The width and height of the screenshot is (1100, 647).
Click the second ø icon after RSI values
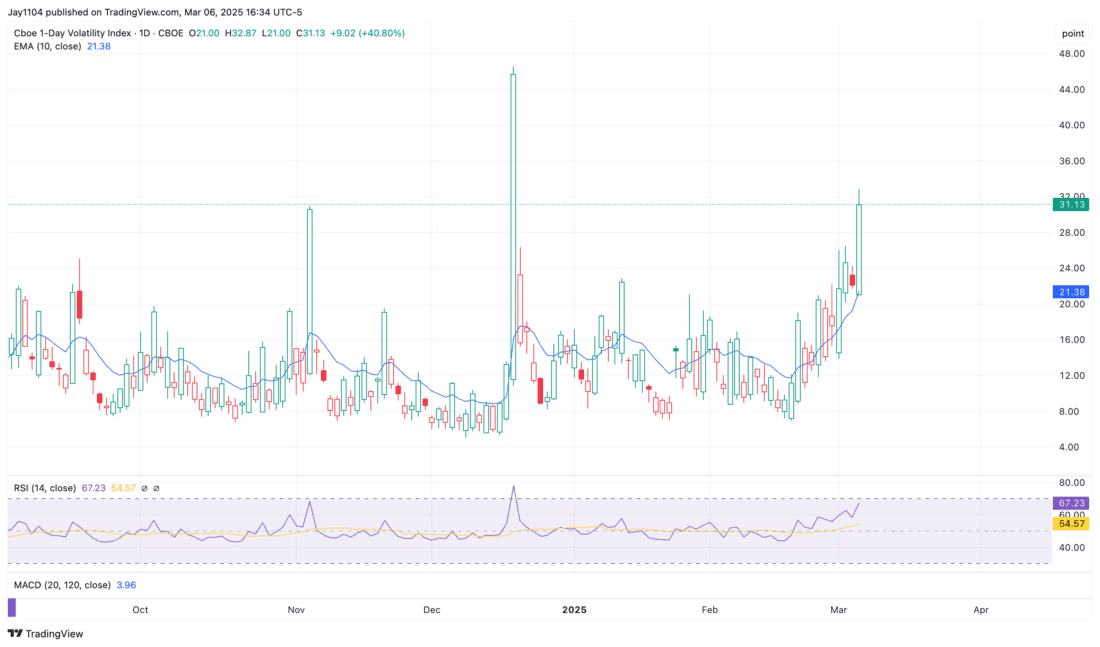click(x=157, y=488)
